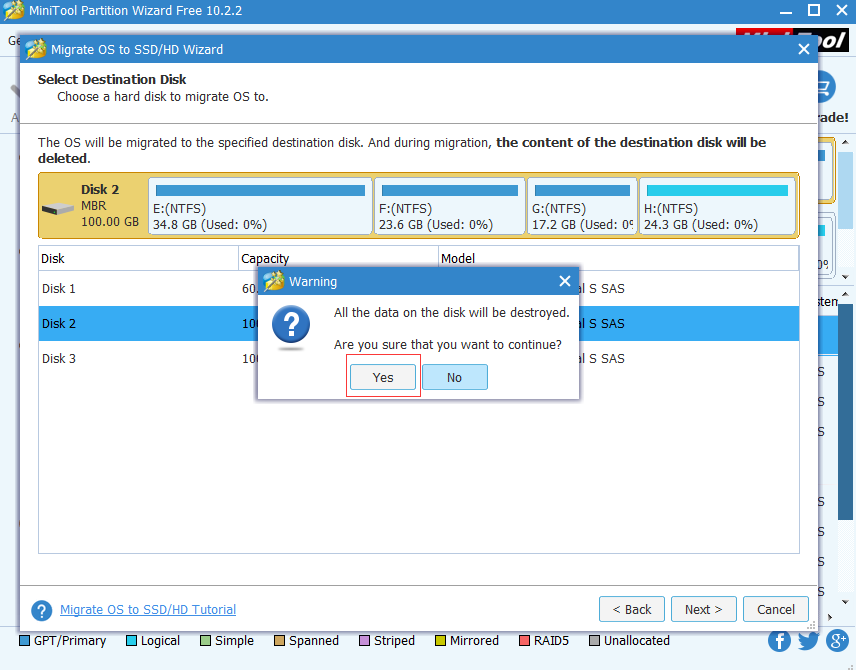Maximize the MiniTool Partition Wizard window
Screen dimensions: 856x670
tap(814, 10)
